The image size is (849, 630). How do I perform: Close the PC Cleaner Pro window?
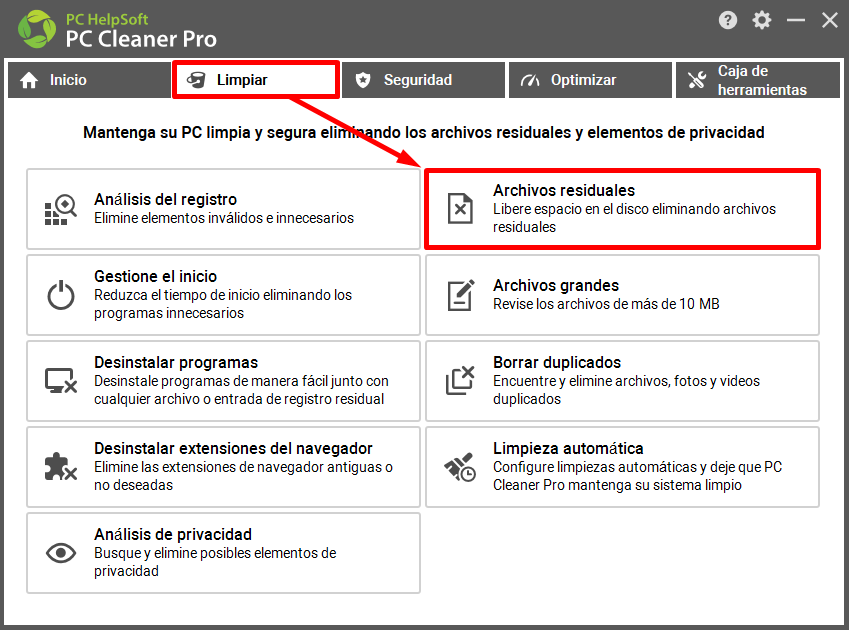(830, 21)
